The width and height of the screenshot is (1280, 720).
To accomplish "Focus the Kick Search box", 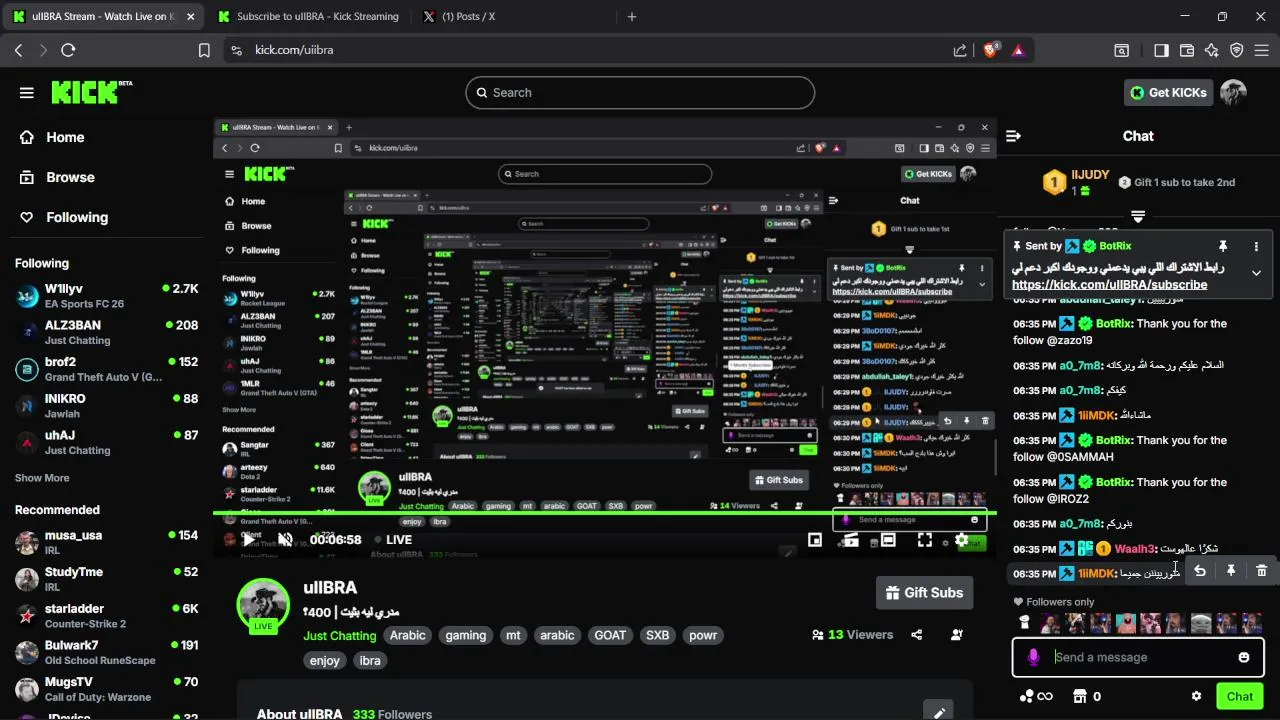I will pyautogui.click(x=640, y=92).
